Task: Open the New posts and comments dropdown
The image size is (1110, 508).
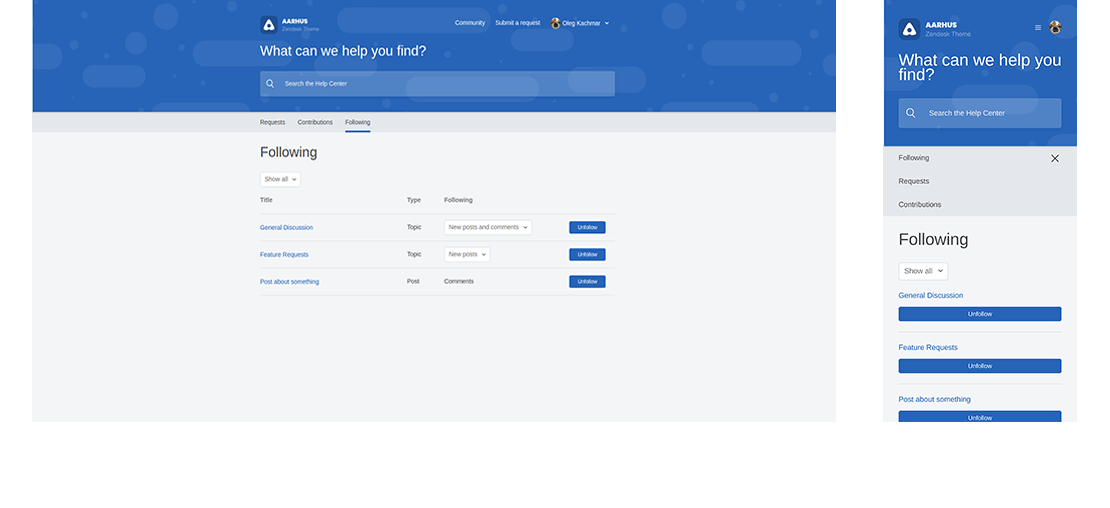Action: pos(488,227)
